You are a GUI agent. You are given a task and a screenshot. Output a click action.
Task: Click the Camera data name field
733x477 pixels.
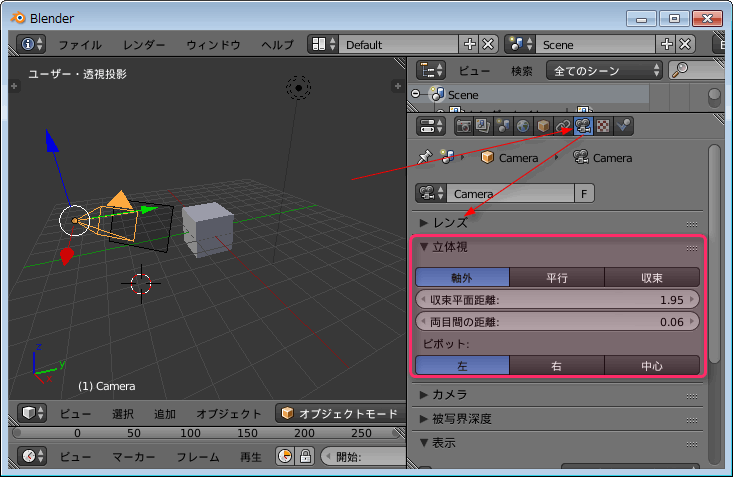[x=510, y=193]
